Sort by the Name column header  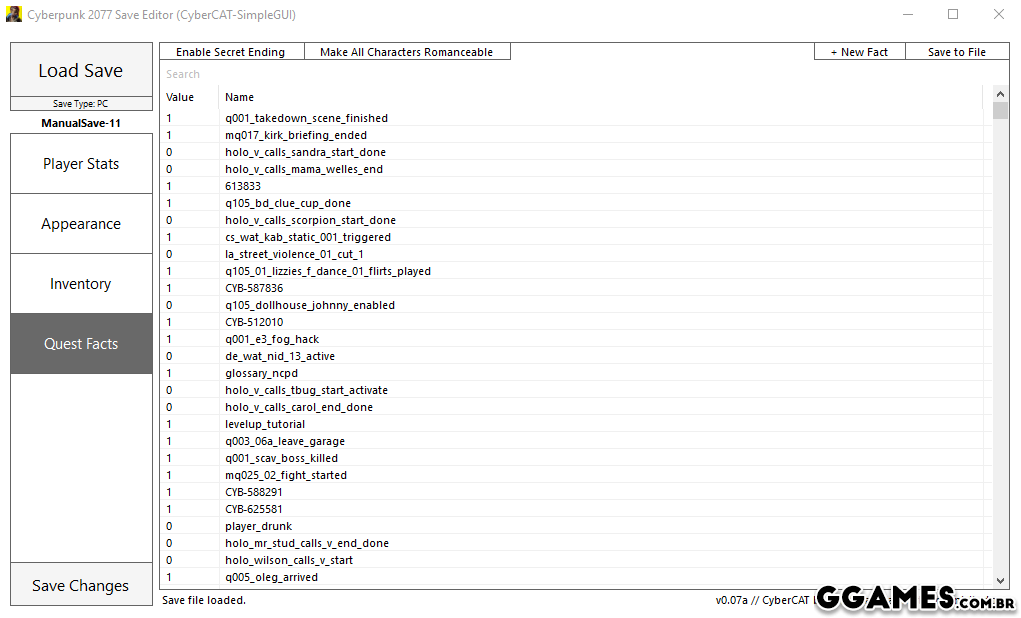(x=240, y=97)
